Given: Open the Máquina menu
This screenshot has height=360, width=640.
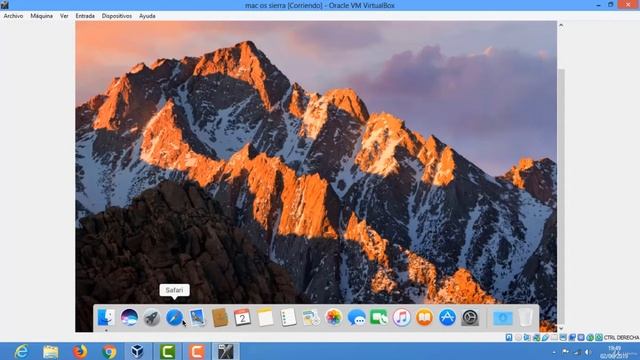Looking at the screenshot, I should (42, 16).
